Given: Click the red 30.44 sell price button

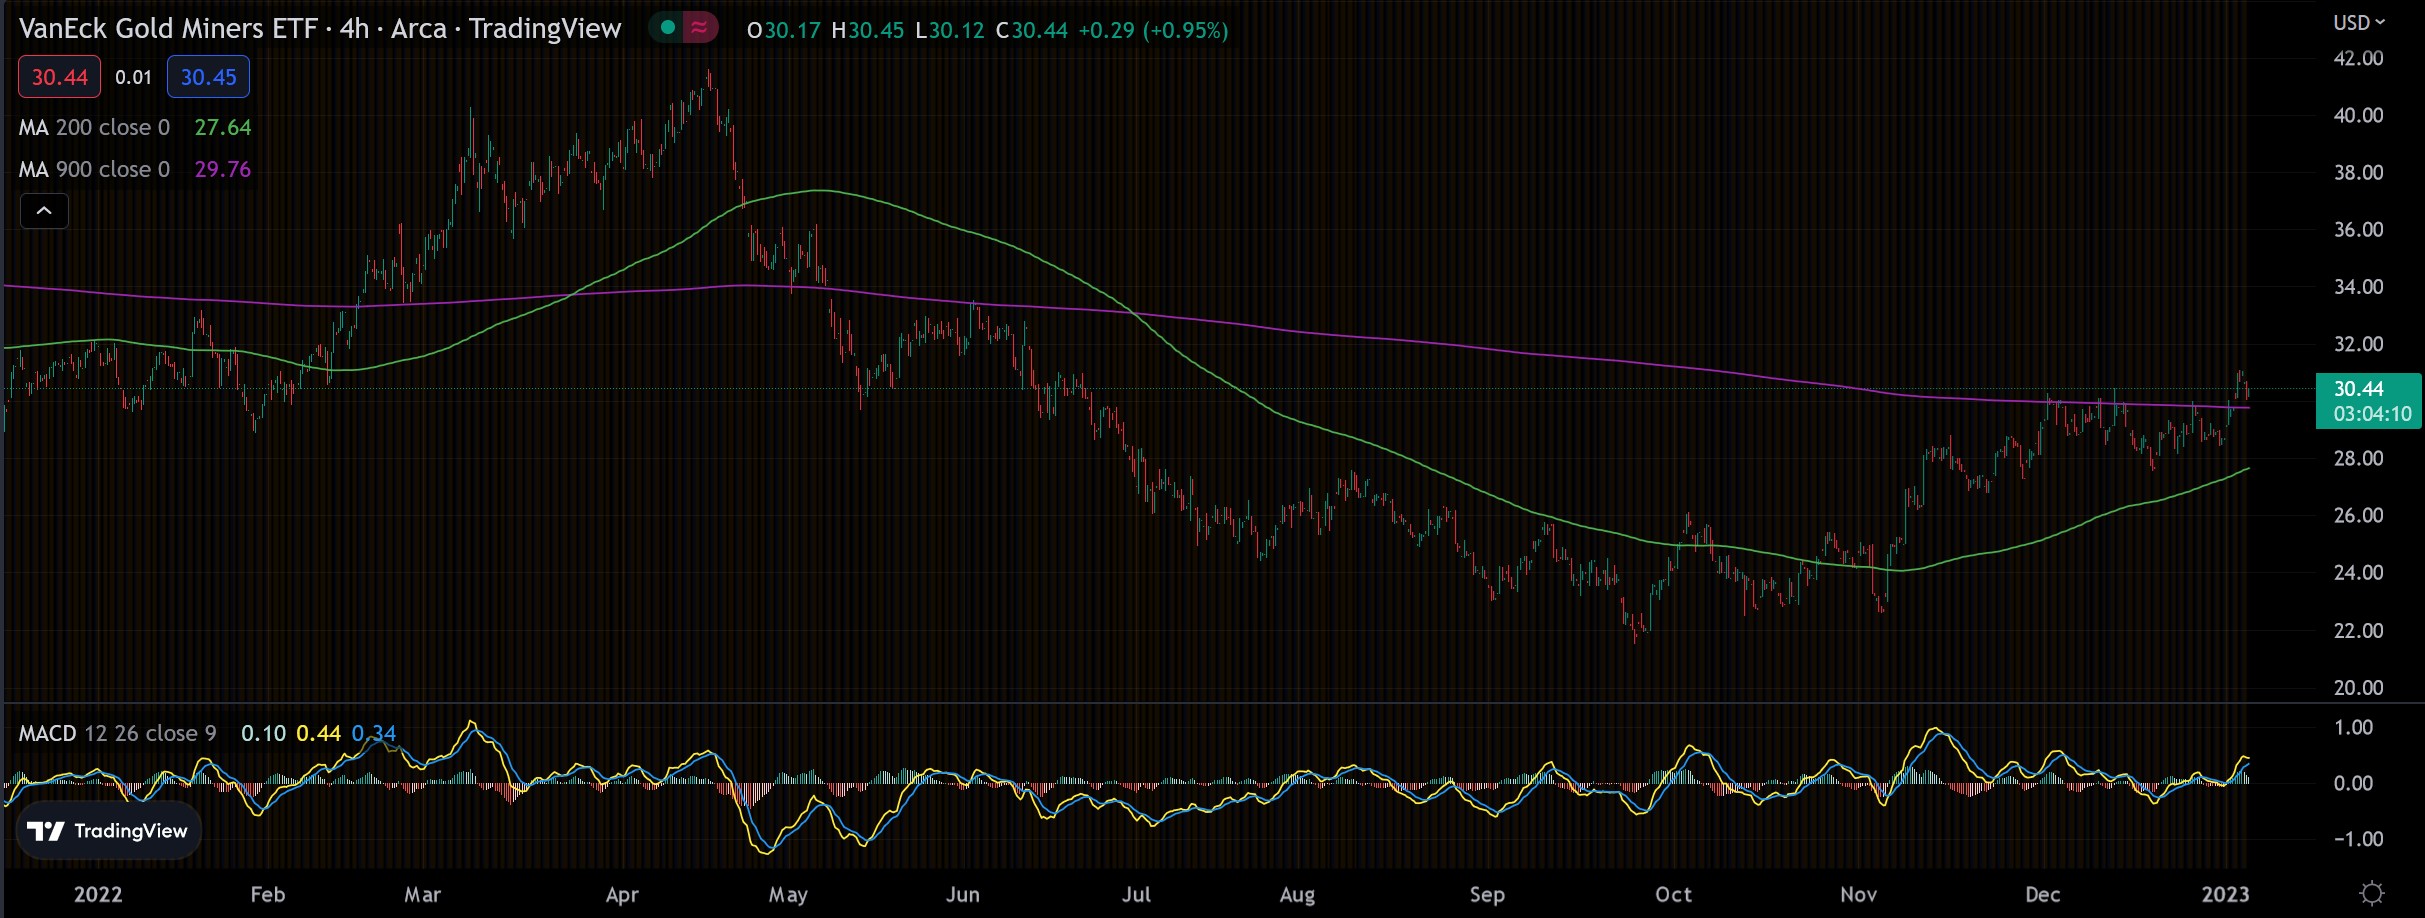Looking at the screenshot, I should pyautogui.click(x=59, y=77).
